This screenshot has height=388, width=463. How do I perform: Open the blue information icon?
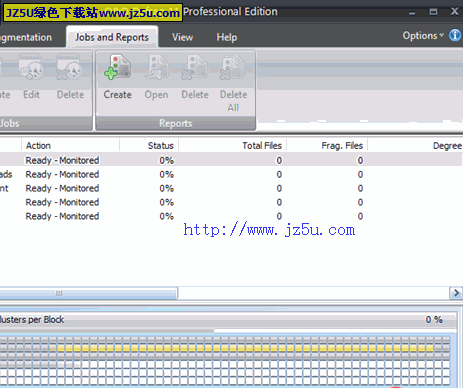(455, 35)
